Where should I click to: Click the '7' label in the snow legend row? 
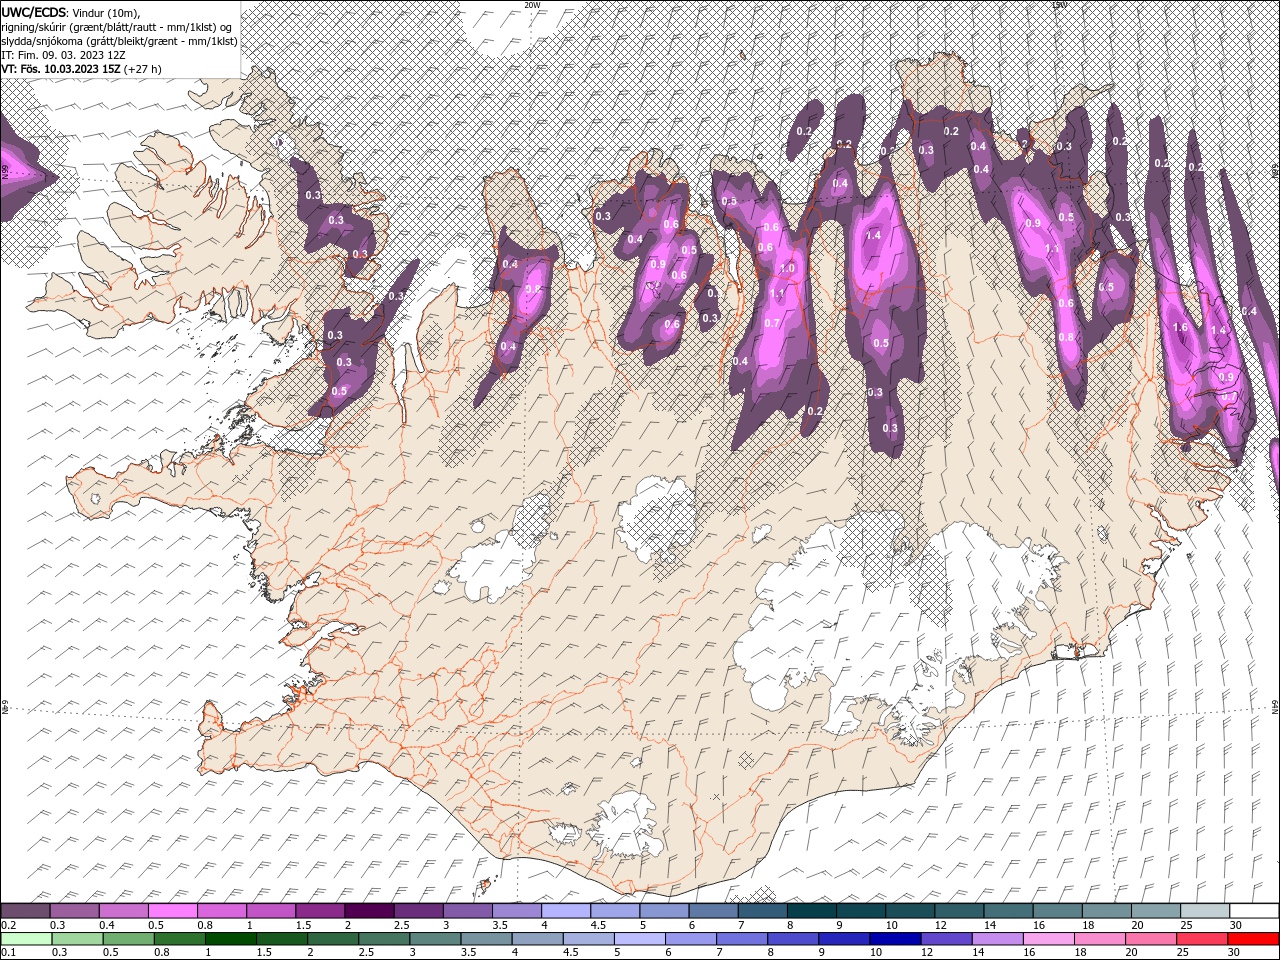(x=739, y=925)
